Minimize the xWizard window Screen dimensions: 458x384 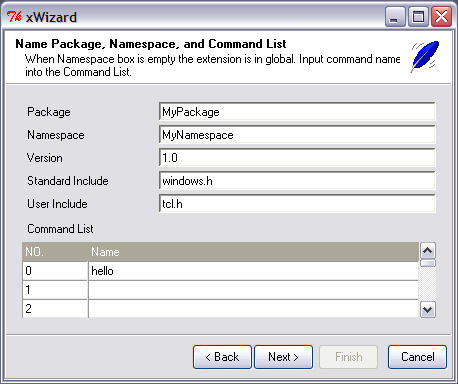click(395, 16)
